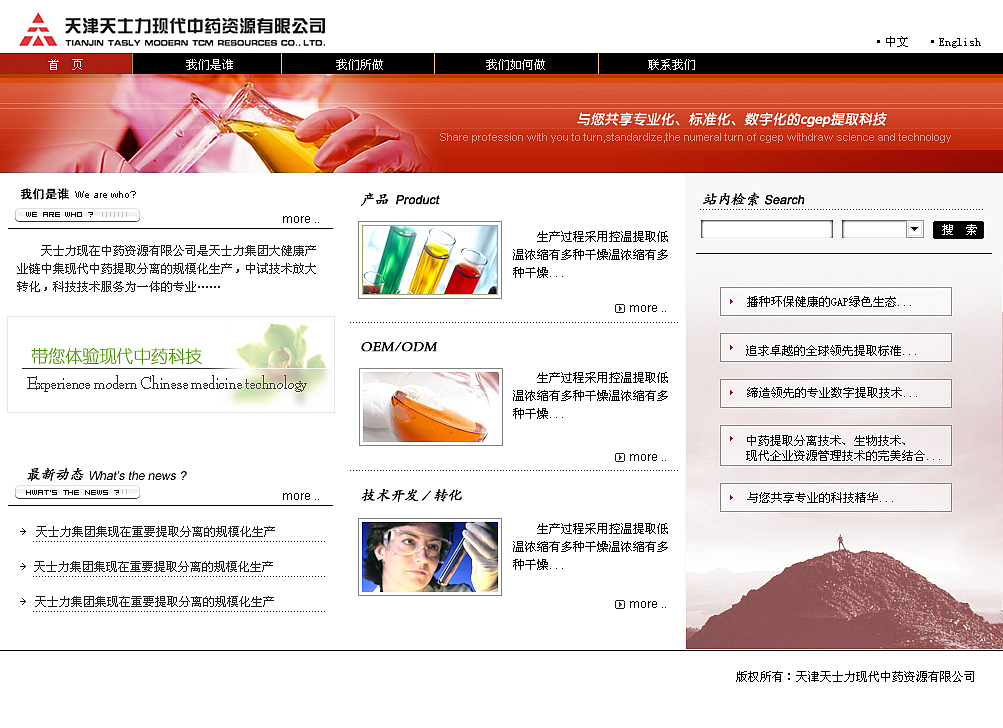Open the search category dropdown
Viewport: 1003px width, 728px height.
916,229
